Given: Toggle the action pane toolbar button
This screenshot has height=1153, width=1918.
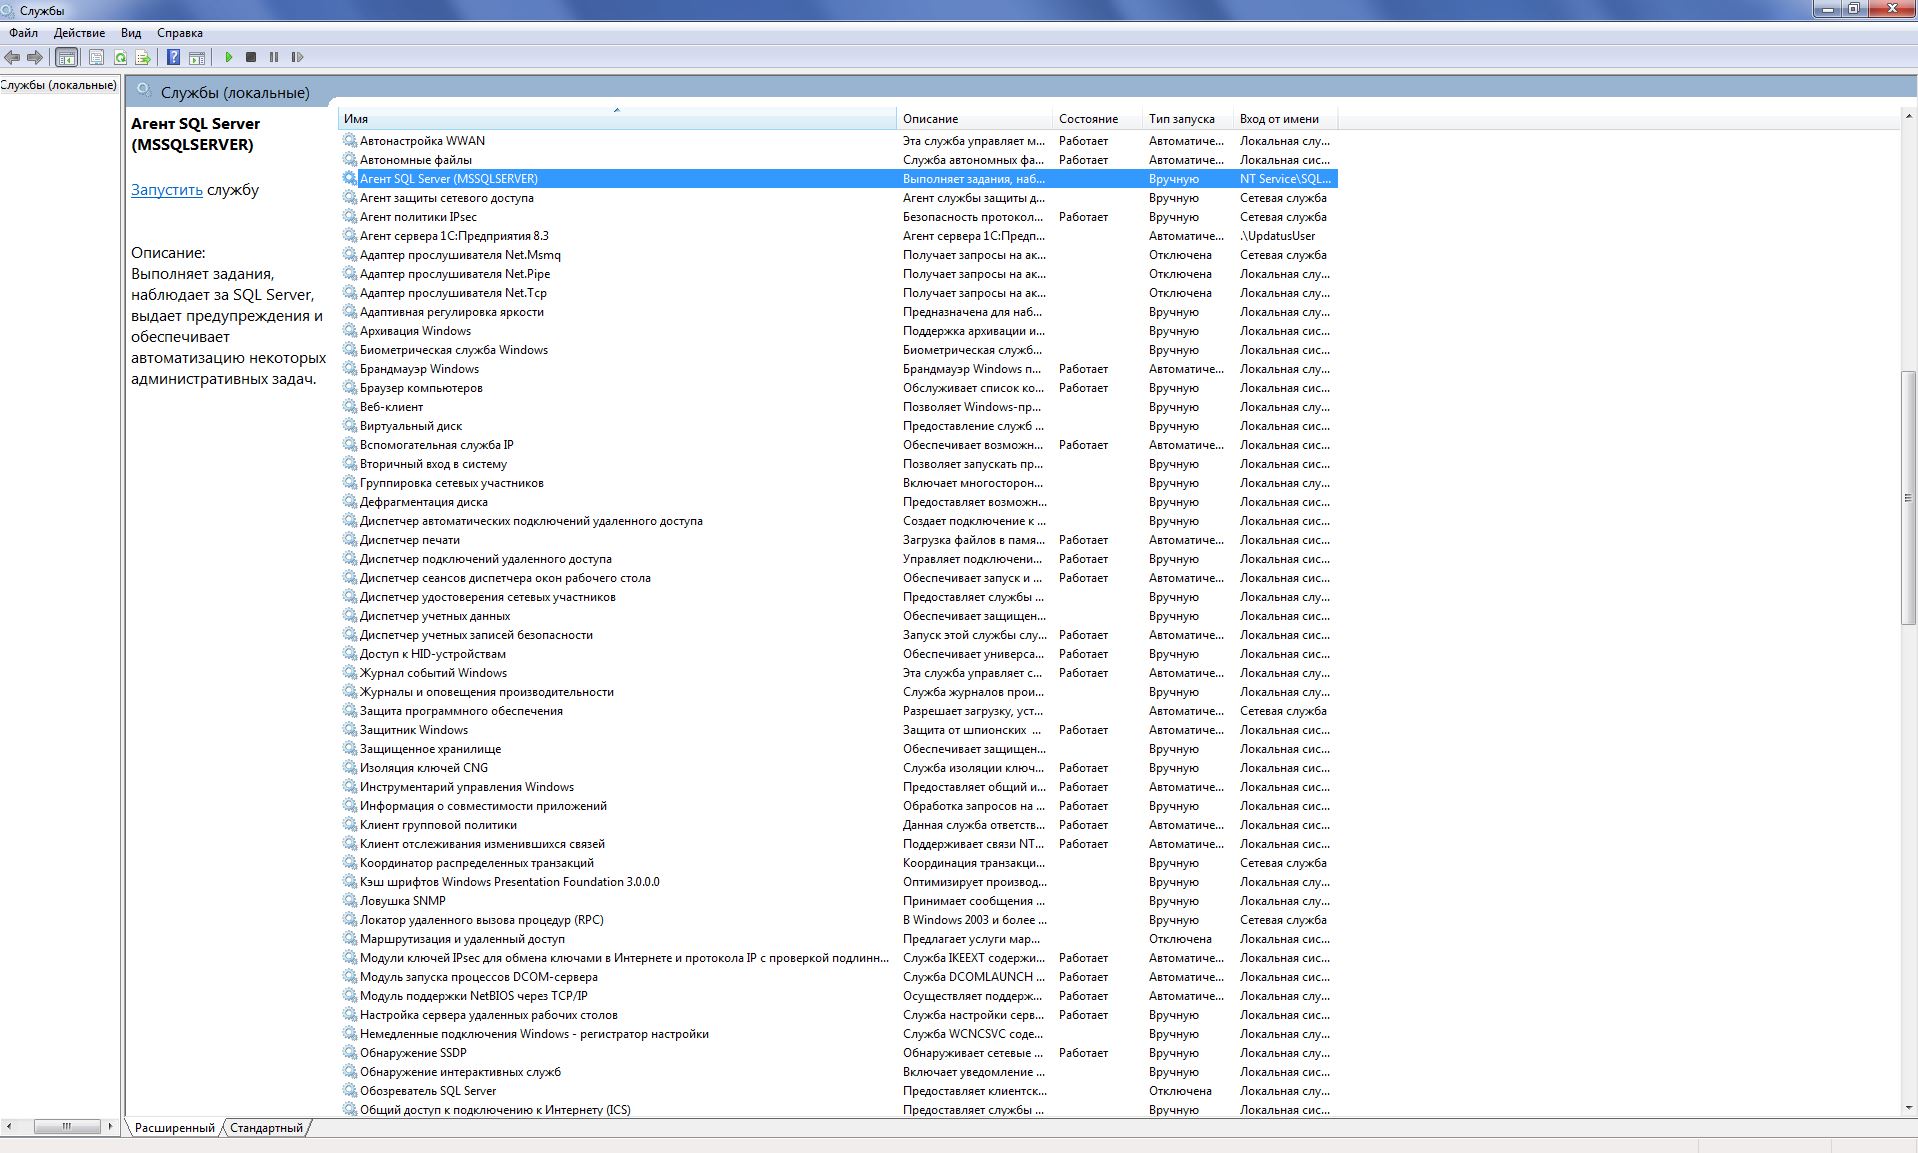Looking at the screenshot, I should (x=197, y=58).
